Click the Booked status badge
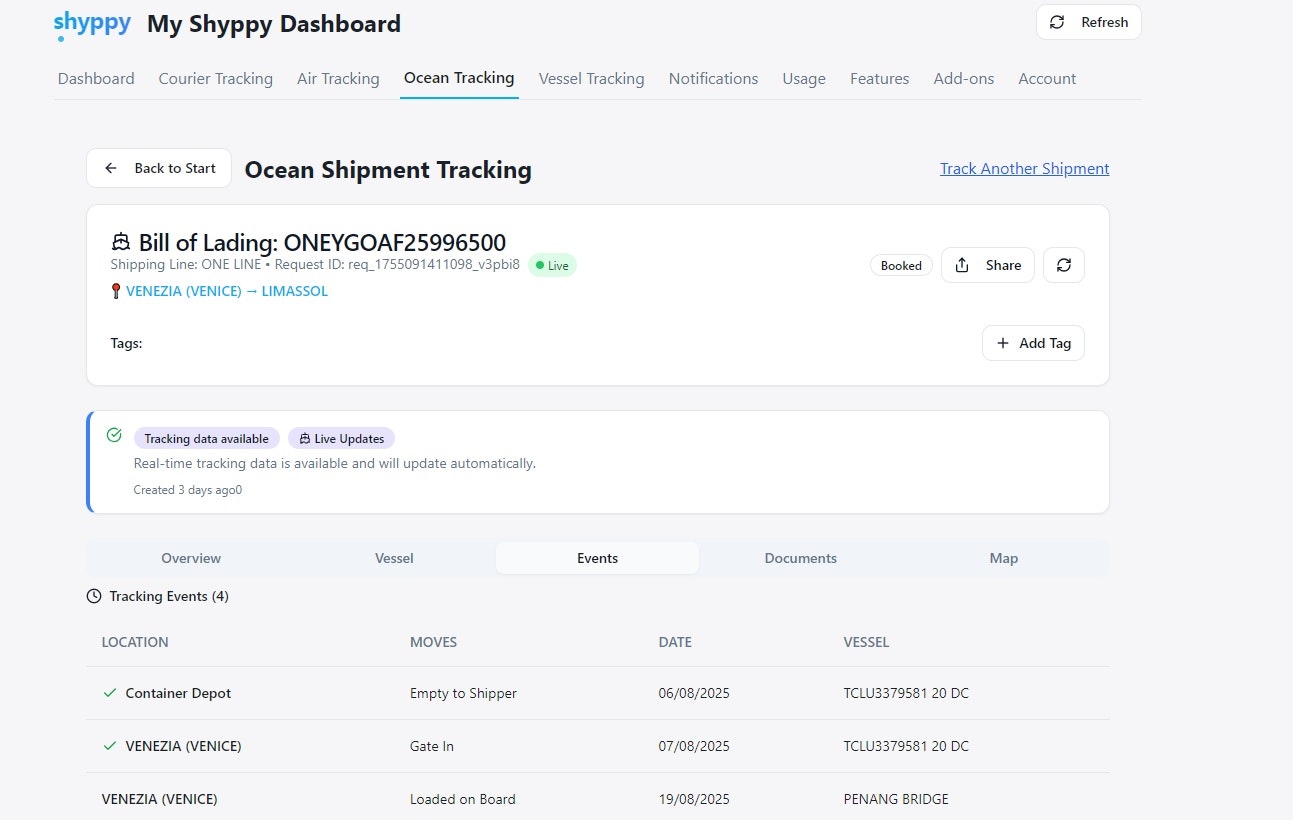1293x820 pixels. click(x=901, y=265)
